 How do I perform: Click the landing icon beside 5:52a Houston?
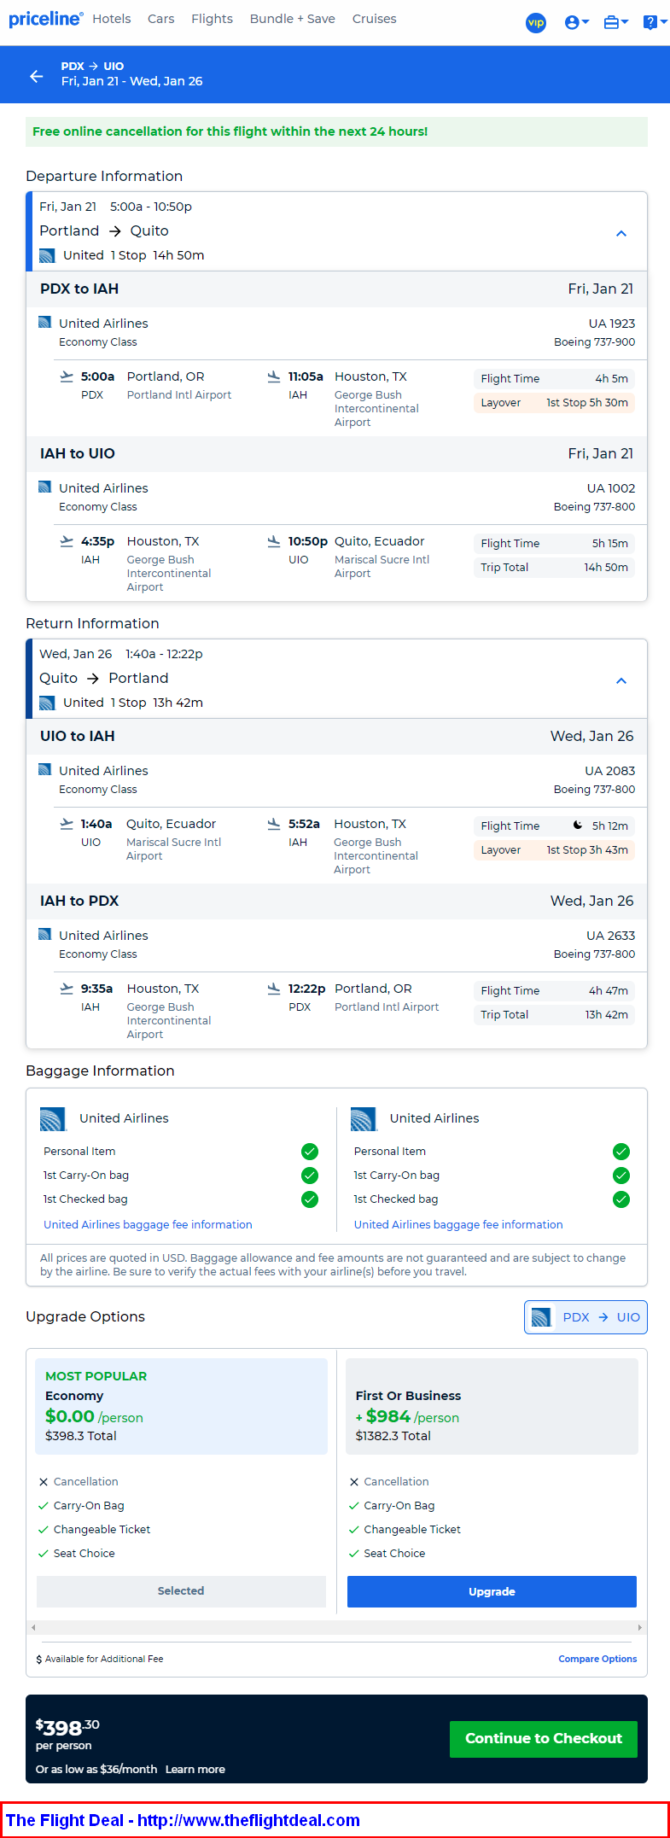tap(274, 824)
